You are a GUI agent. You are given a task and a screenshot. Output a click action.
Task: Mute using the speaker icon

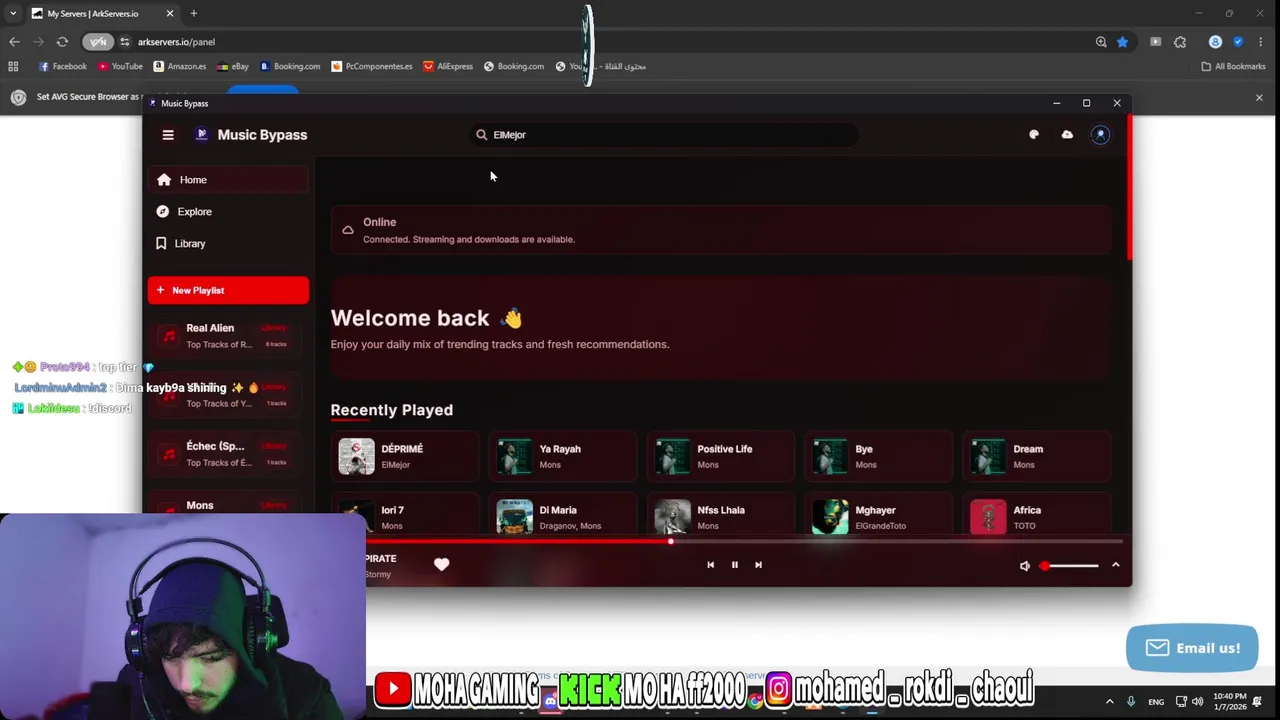[1024, 566]
